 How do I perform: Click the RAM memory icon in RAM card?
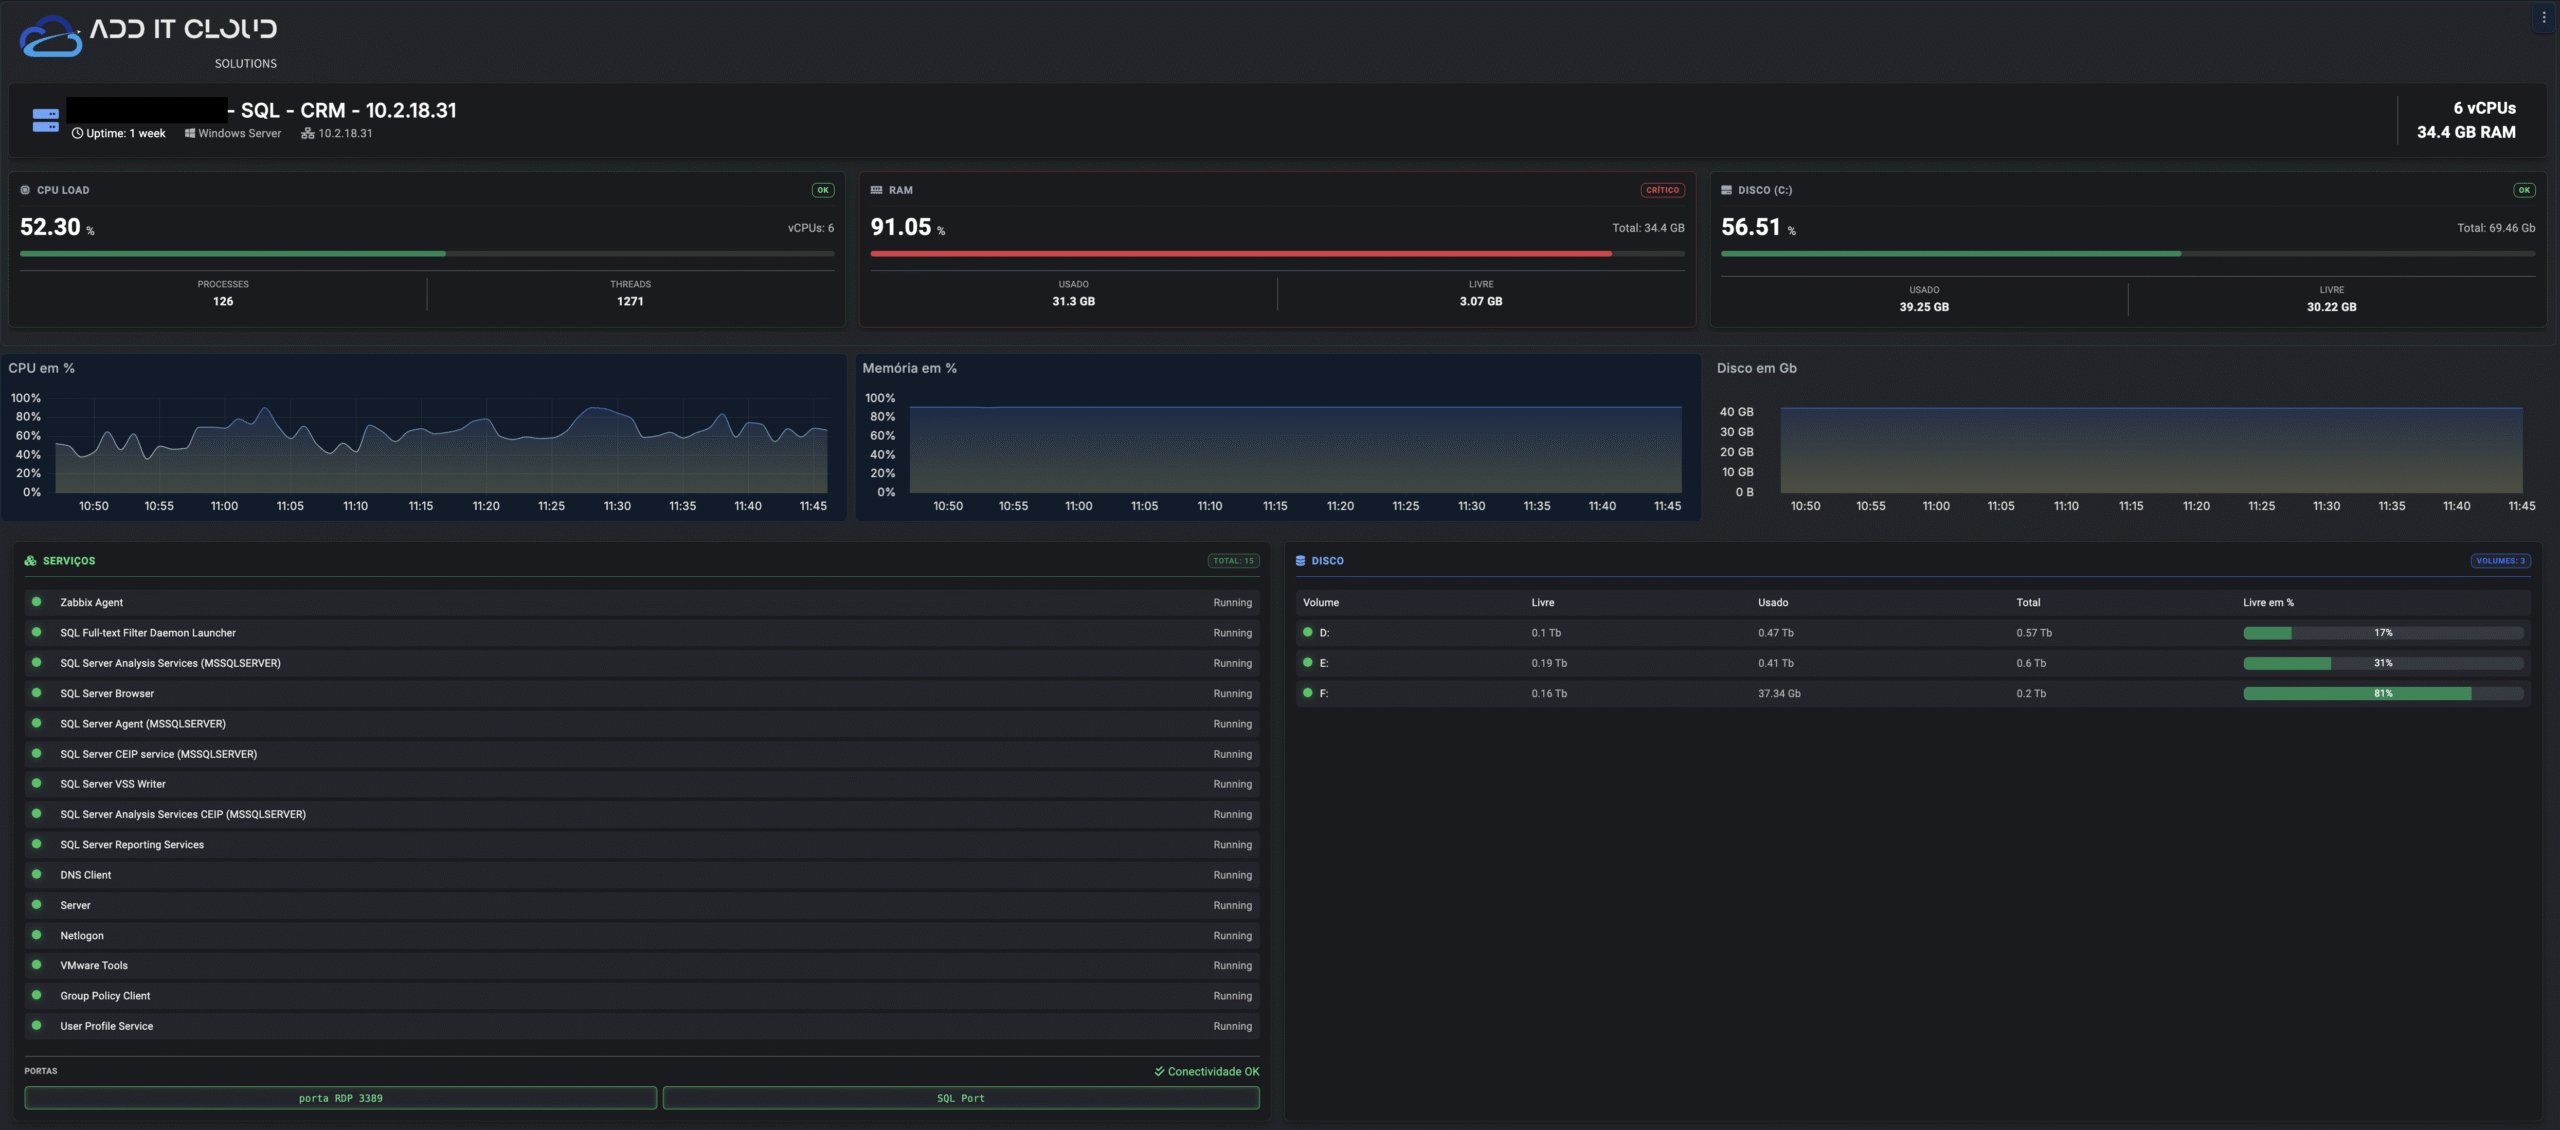876,190
